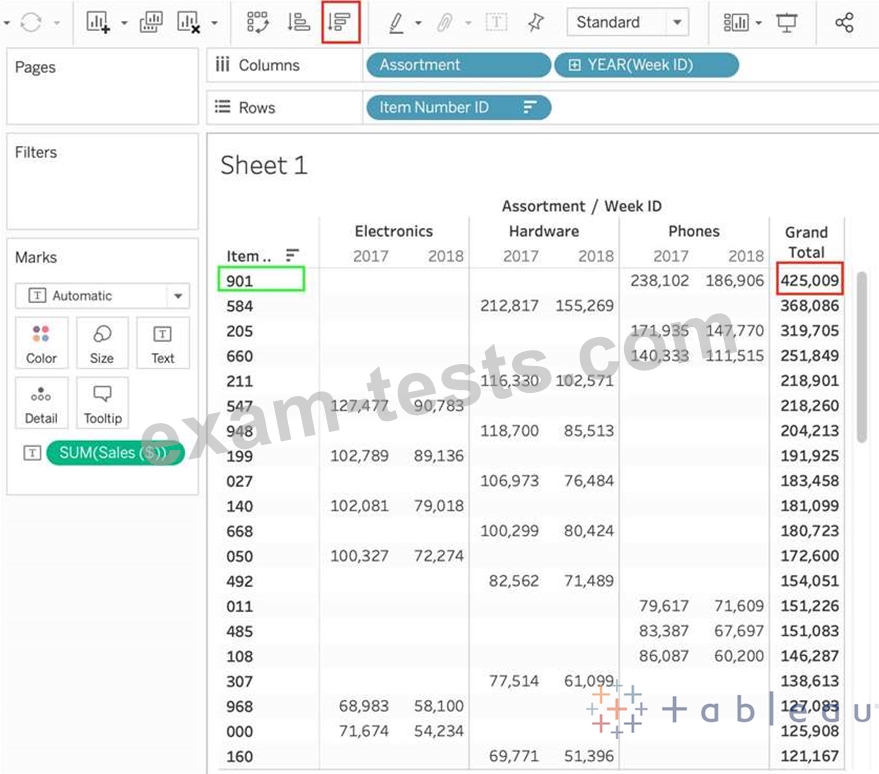879x774 pixels.
Task: Click the Sort Descending toolbar icon
Action: click(x=341, y=22)
